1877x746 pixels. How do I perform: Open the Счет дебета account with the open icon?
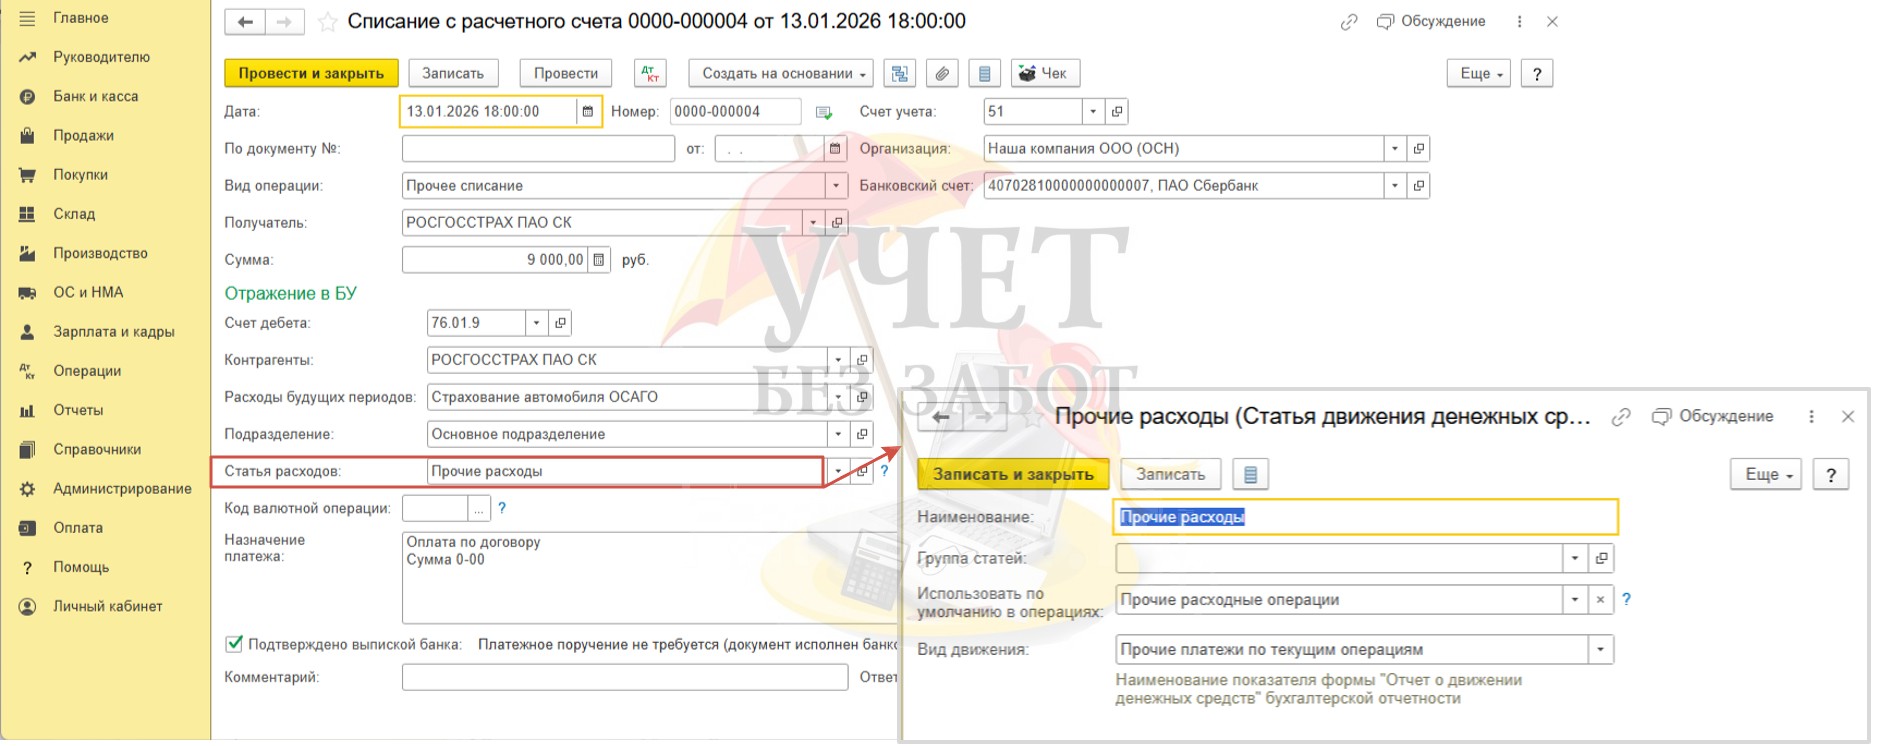560,322
